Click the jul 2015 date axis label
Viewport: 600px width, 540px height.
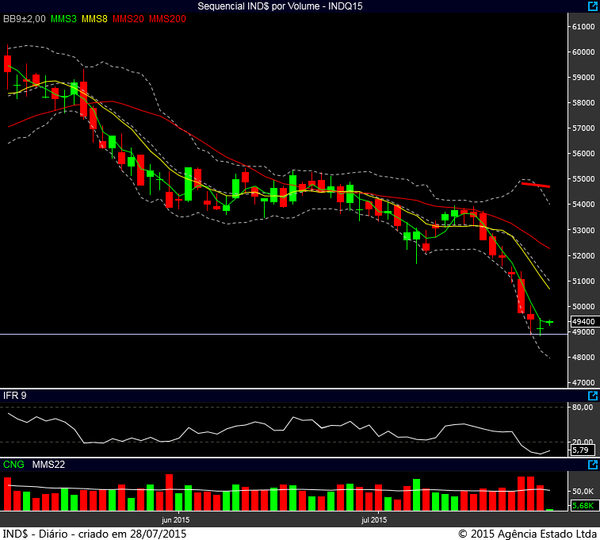click(372, 520)
